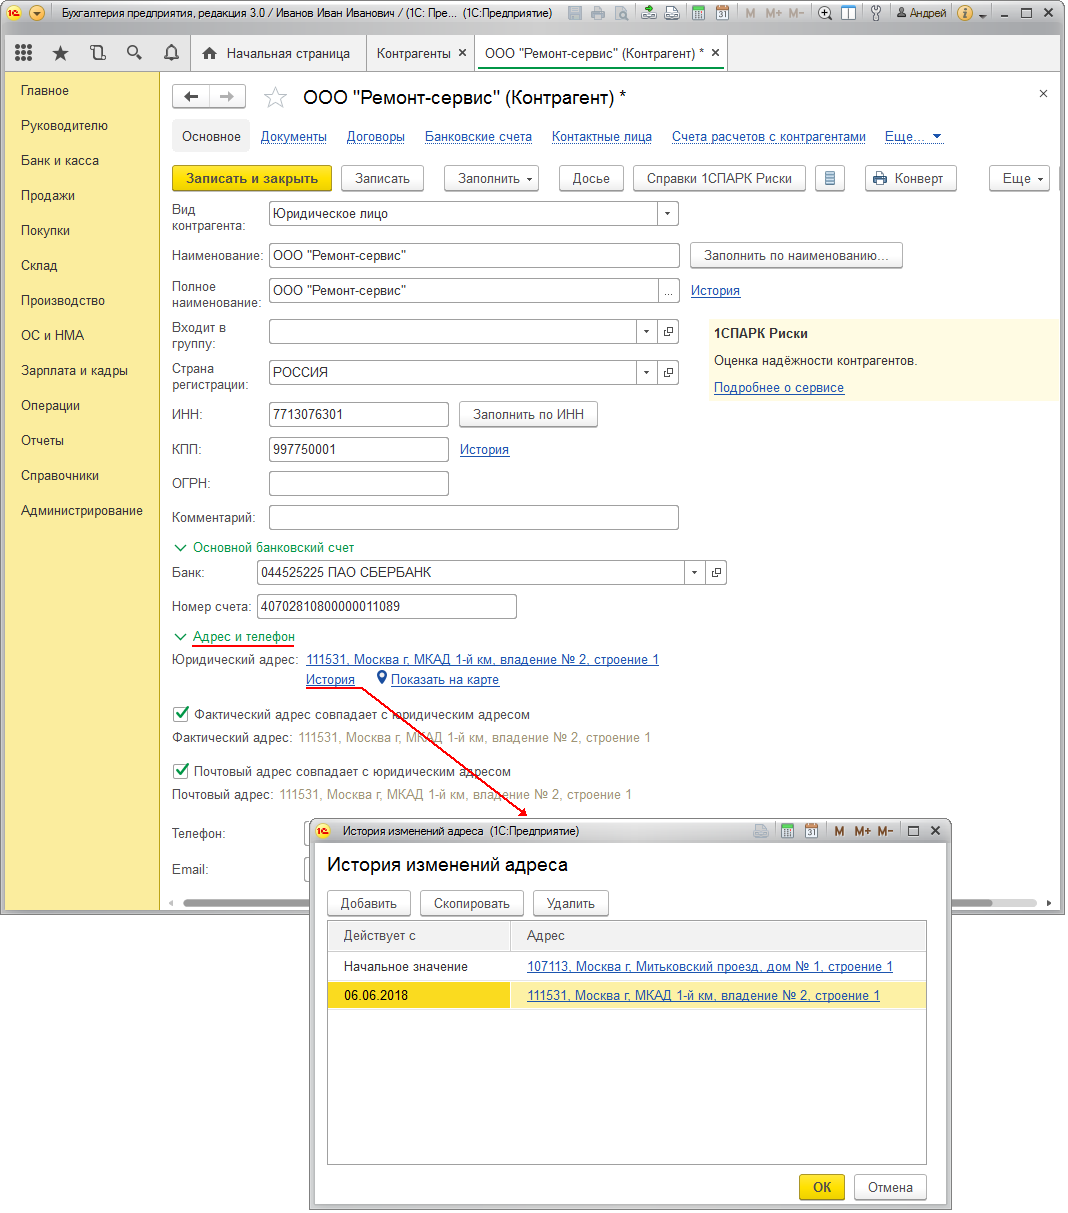Open Страна регистрации dropdown arrow
1068x1213 pixels.
pyautogui.click(x=647, y=372)
